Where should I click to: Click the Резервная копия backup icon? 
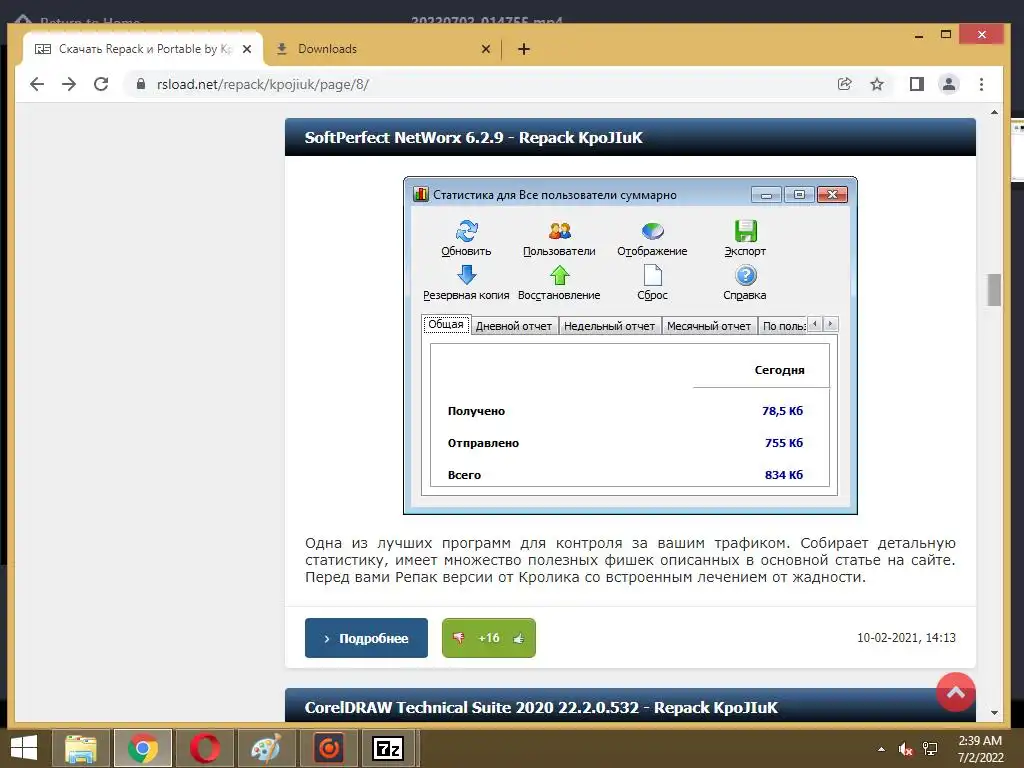coord(466,275)
